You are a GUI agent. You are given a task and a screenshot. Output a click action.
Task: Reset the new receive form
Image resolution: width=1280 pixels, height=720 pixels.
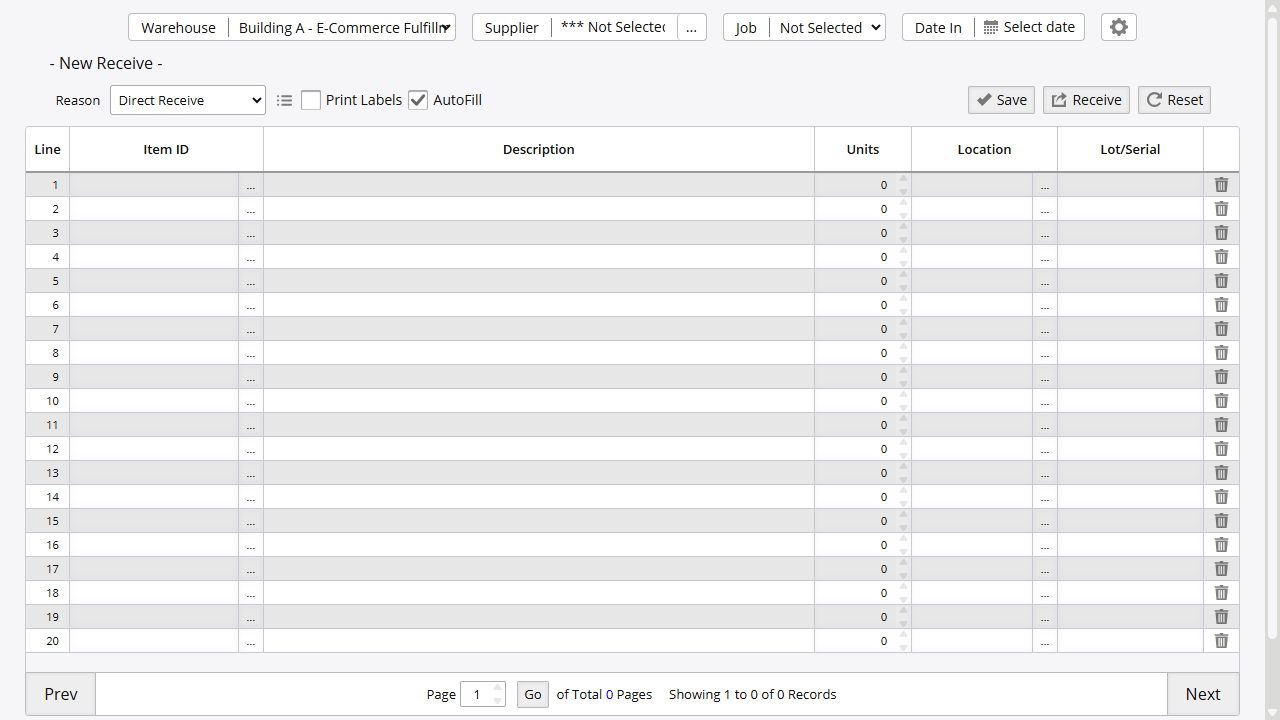pos(1174,99)
